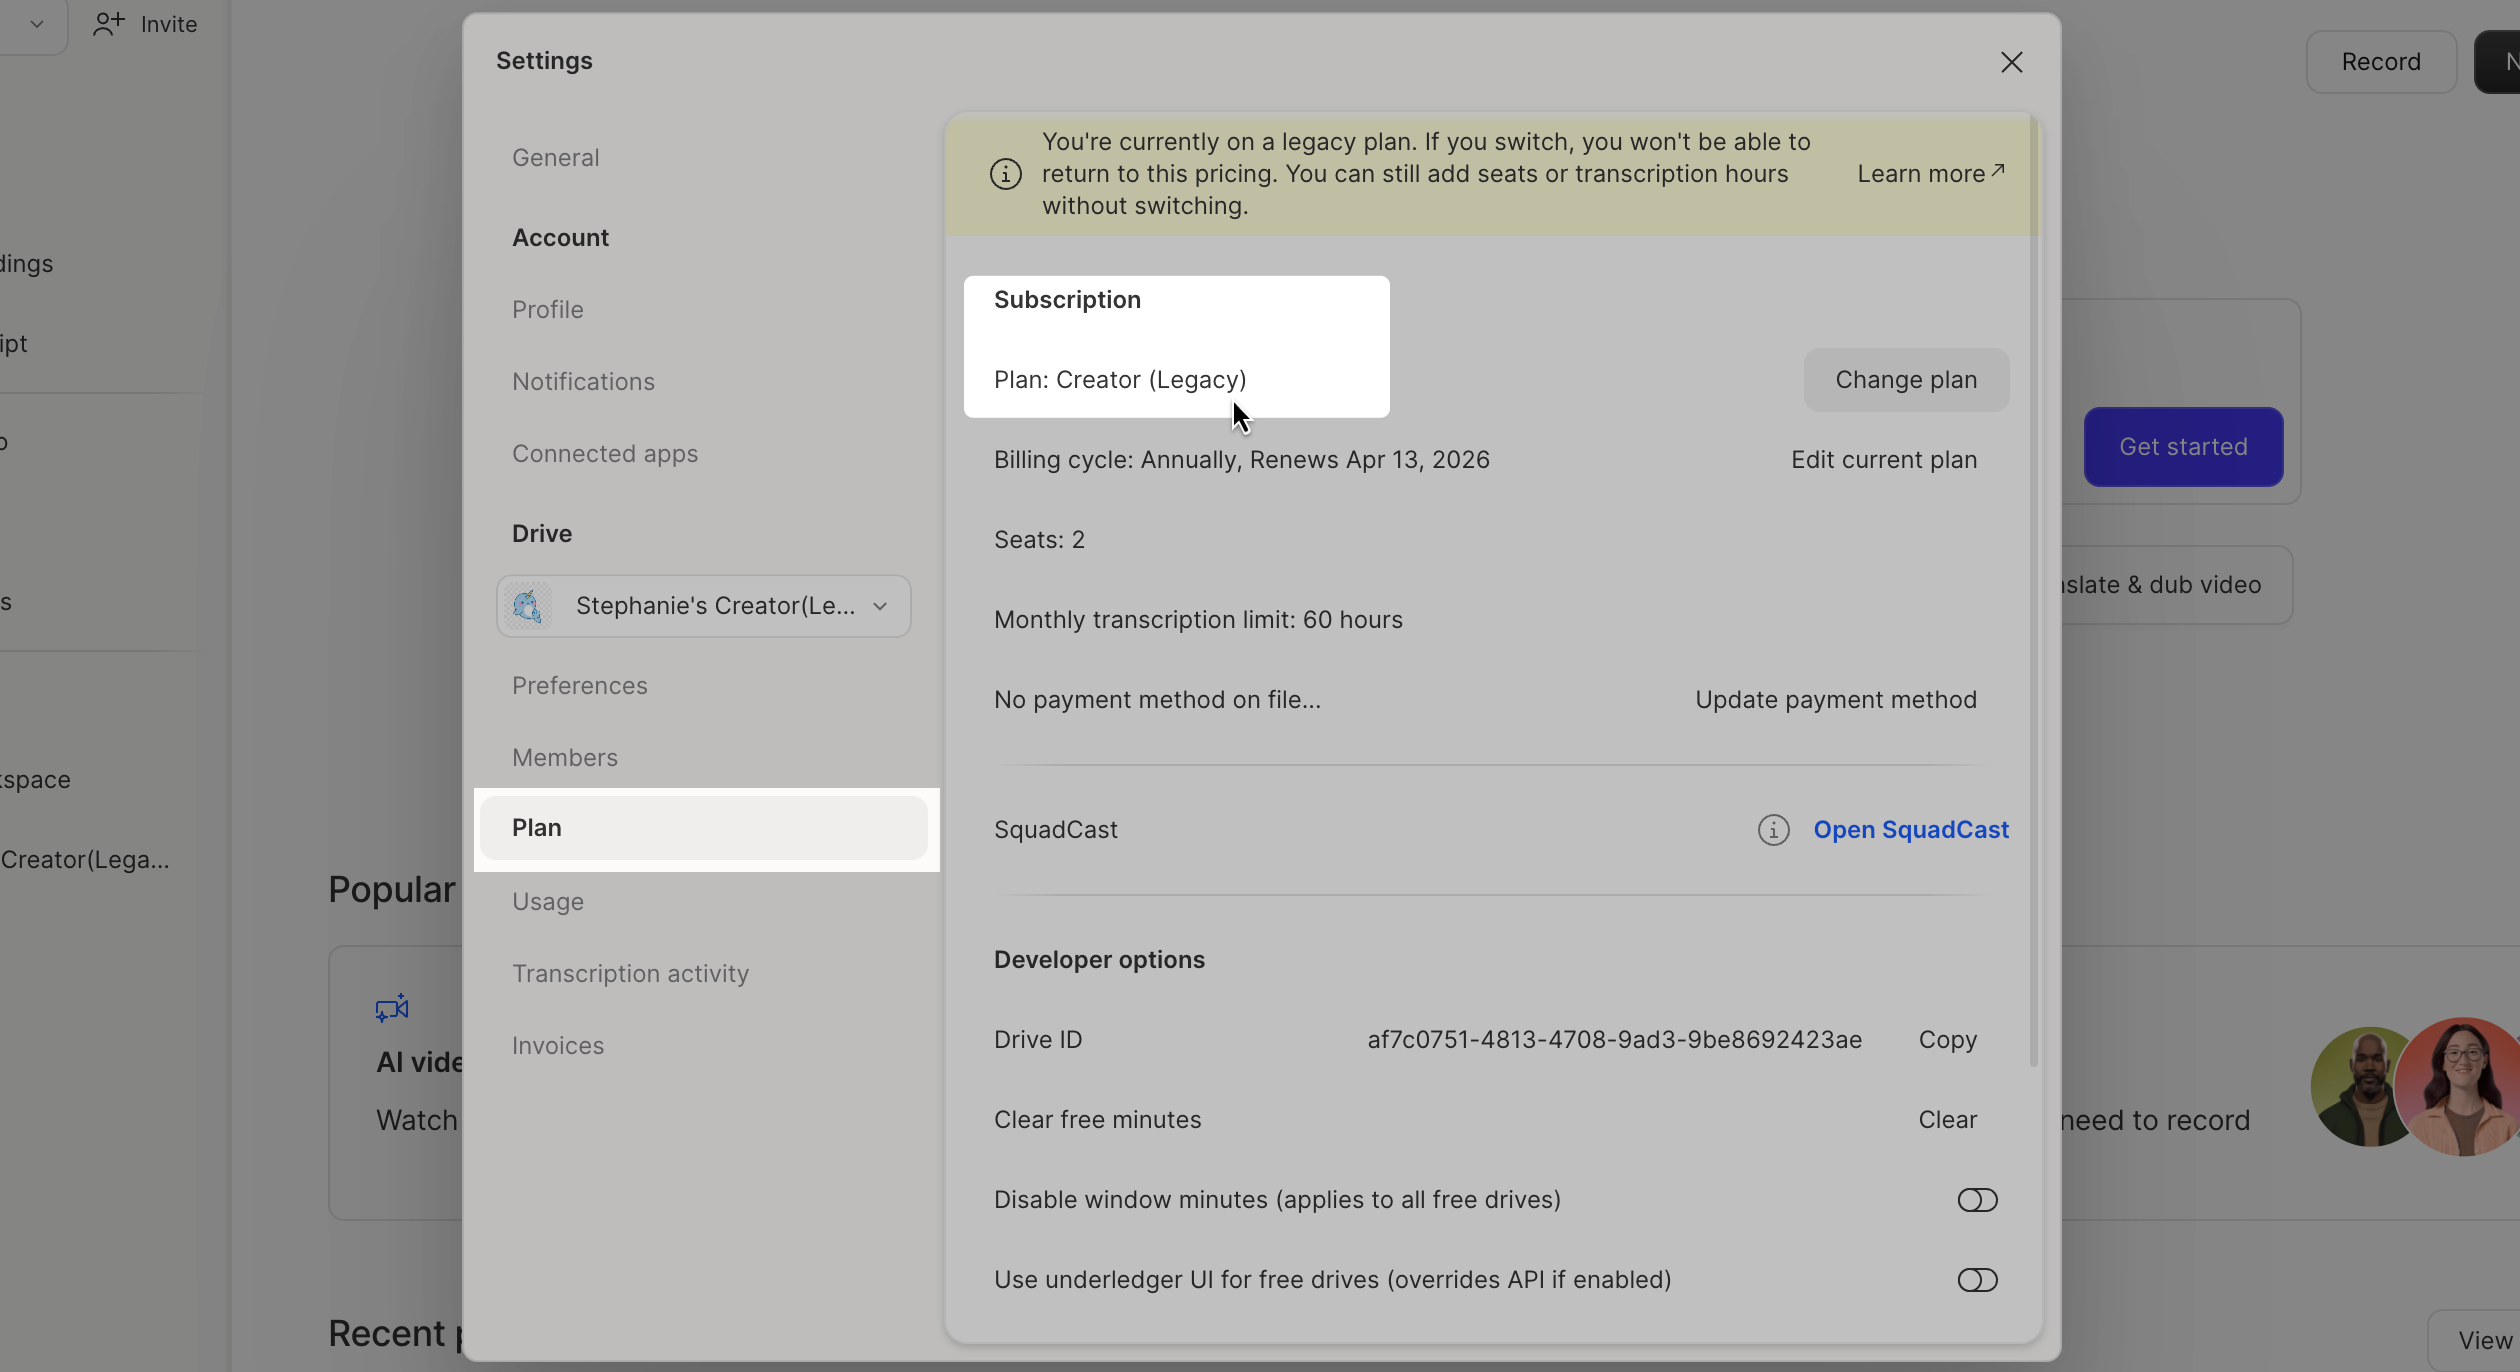Enable Disable window minutes toggle
The image size is (2520, 1372).
click(1977, 1199)
